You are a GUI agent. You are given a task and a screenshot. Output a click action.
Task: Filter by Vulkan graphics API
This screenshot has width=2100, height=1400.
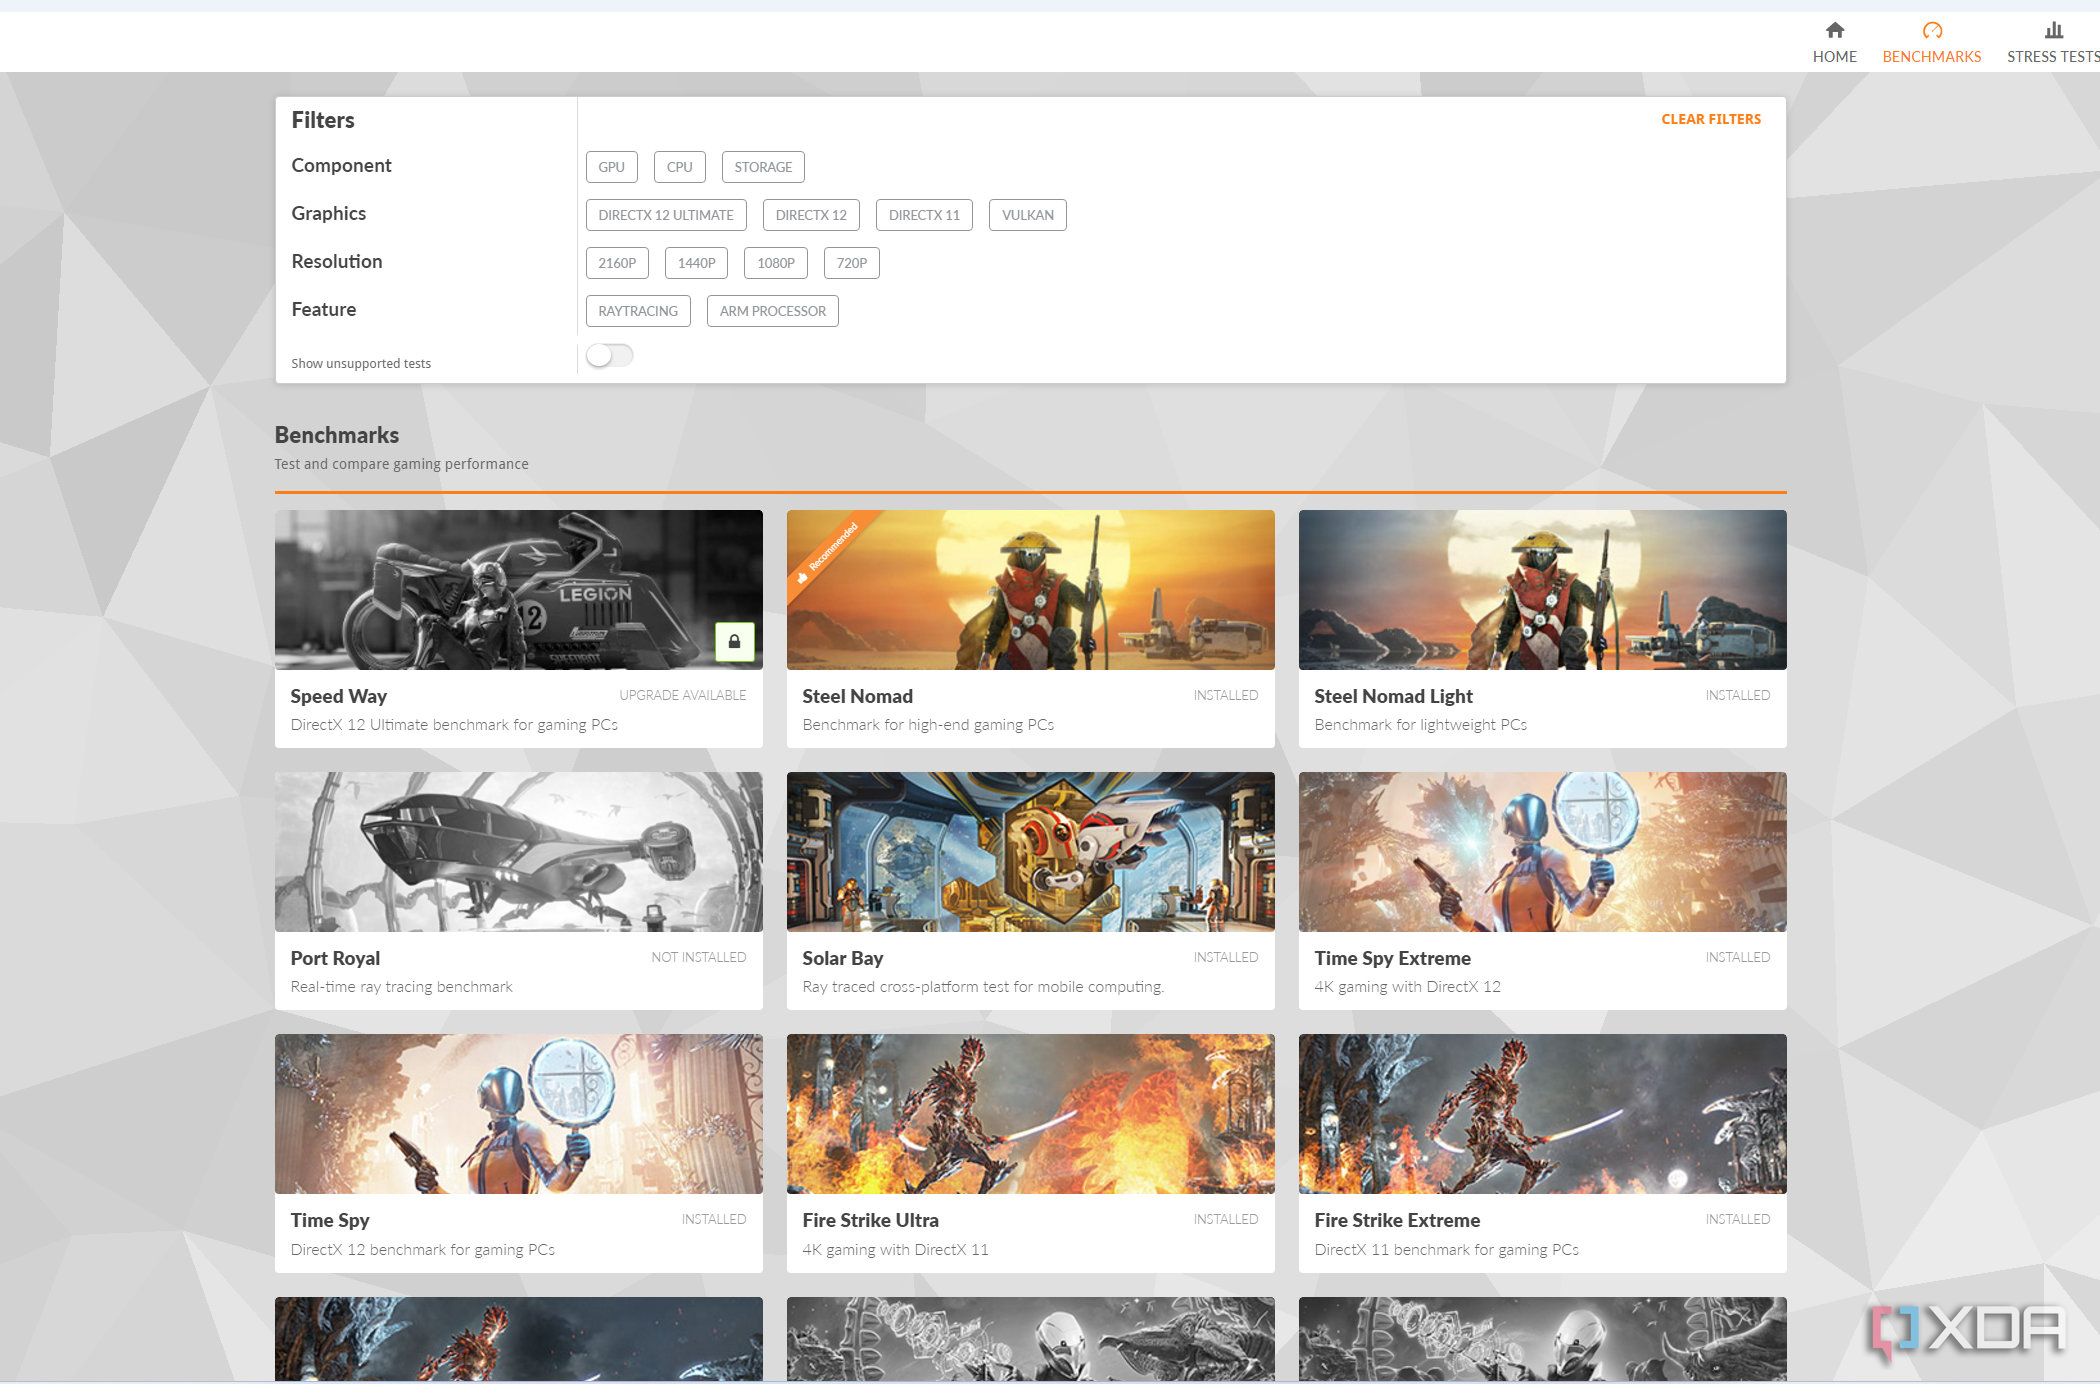tap(1027, 215)
